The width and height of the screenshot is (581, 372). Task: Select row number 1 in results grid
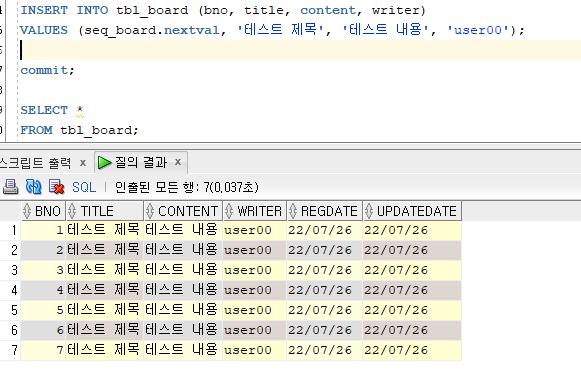10,230
